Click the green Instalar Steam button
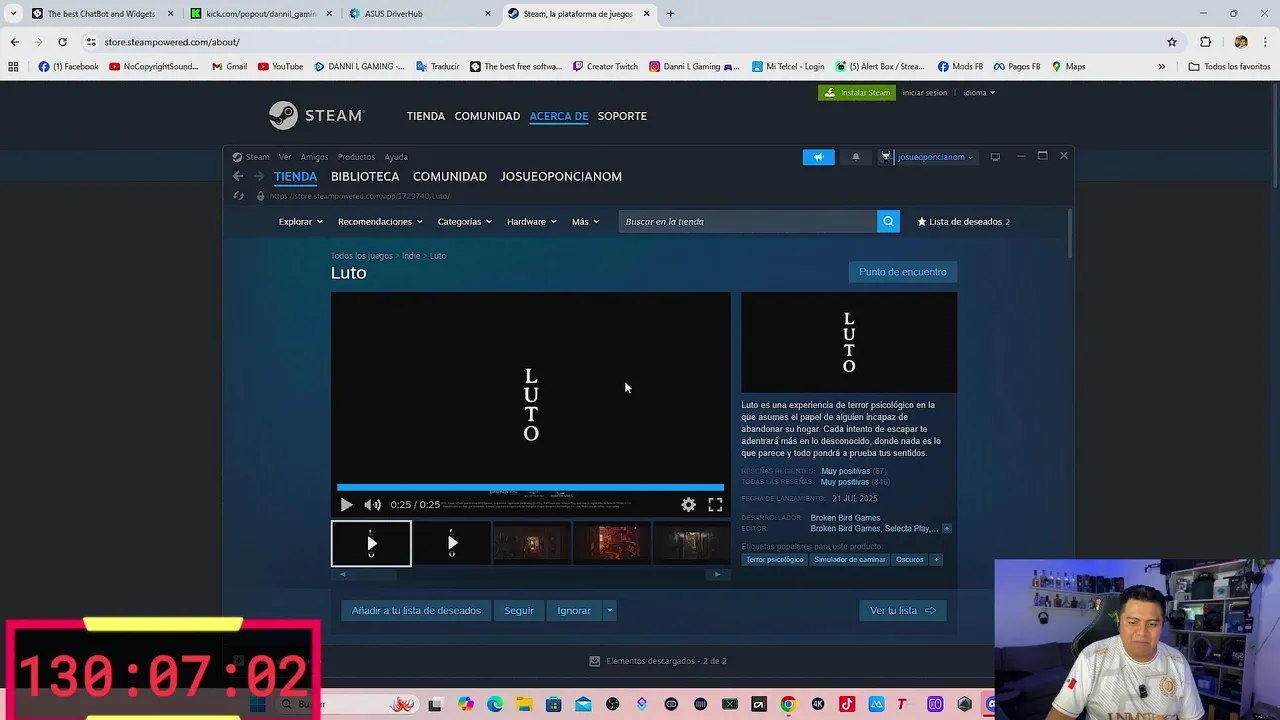Screen dimensions: 1280x720 pos(857,93)
